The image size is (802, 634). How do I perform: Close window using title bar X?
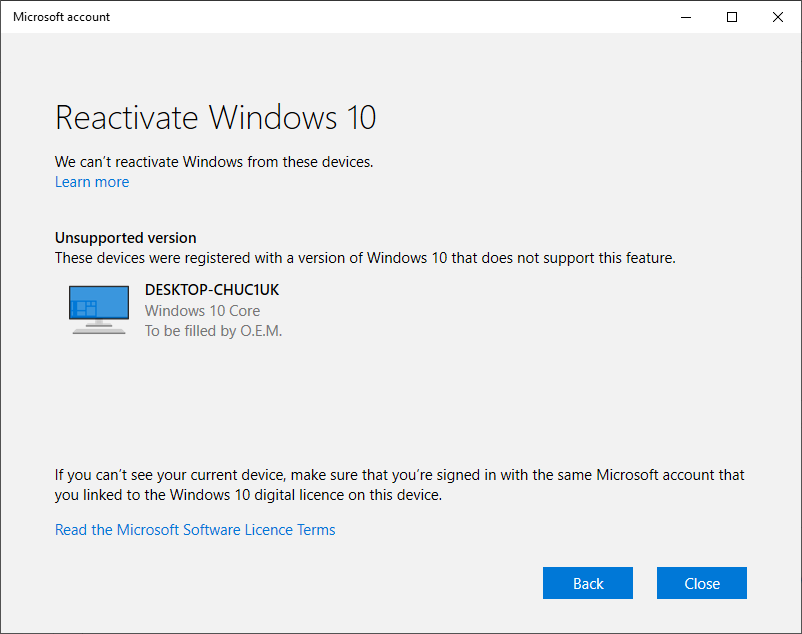tap(778, 17)
